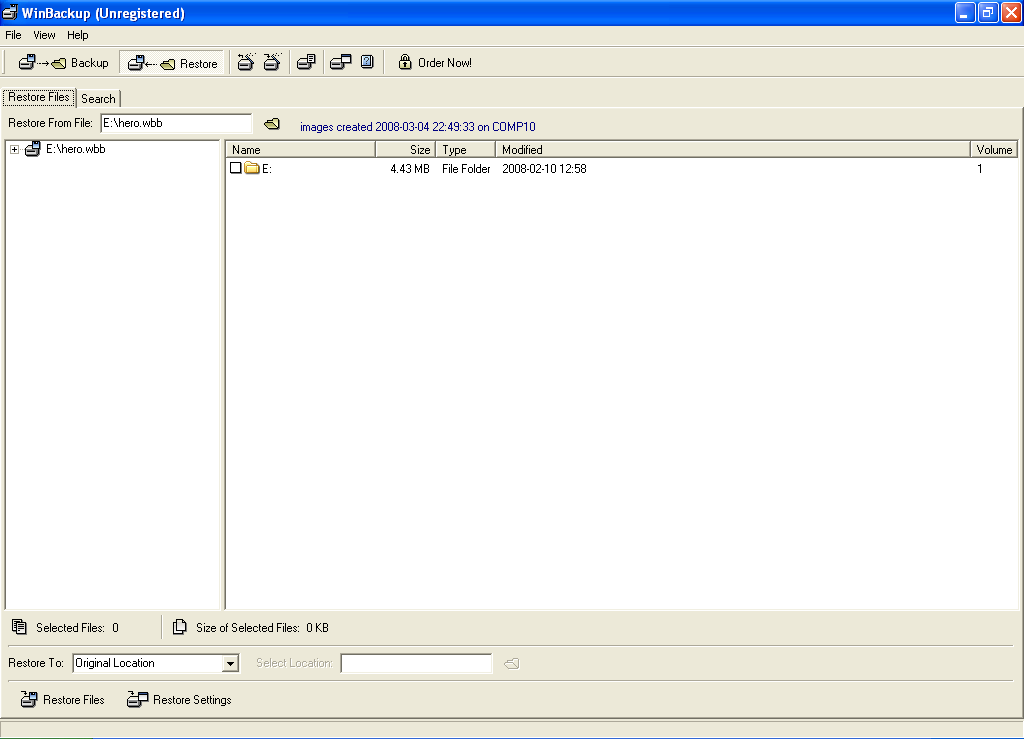Sort by the Type column header
Viewport: 1024px width, 739px height.
466,149
